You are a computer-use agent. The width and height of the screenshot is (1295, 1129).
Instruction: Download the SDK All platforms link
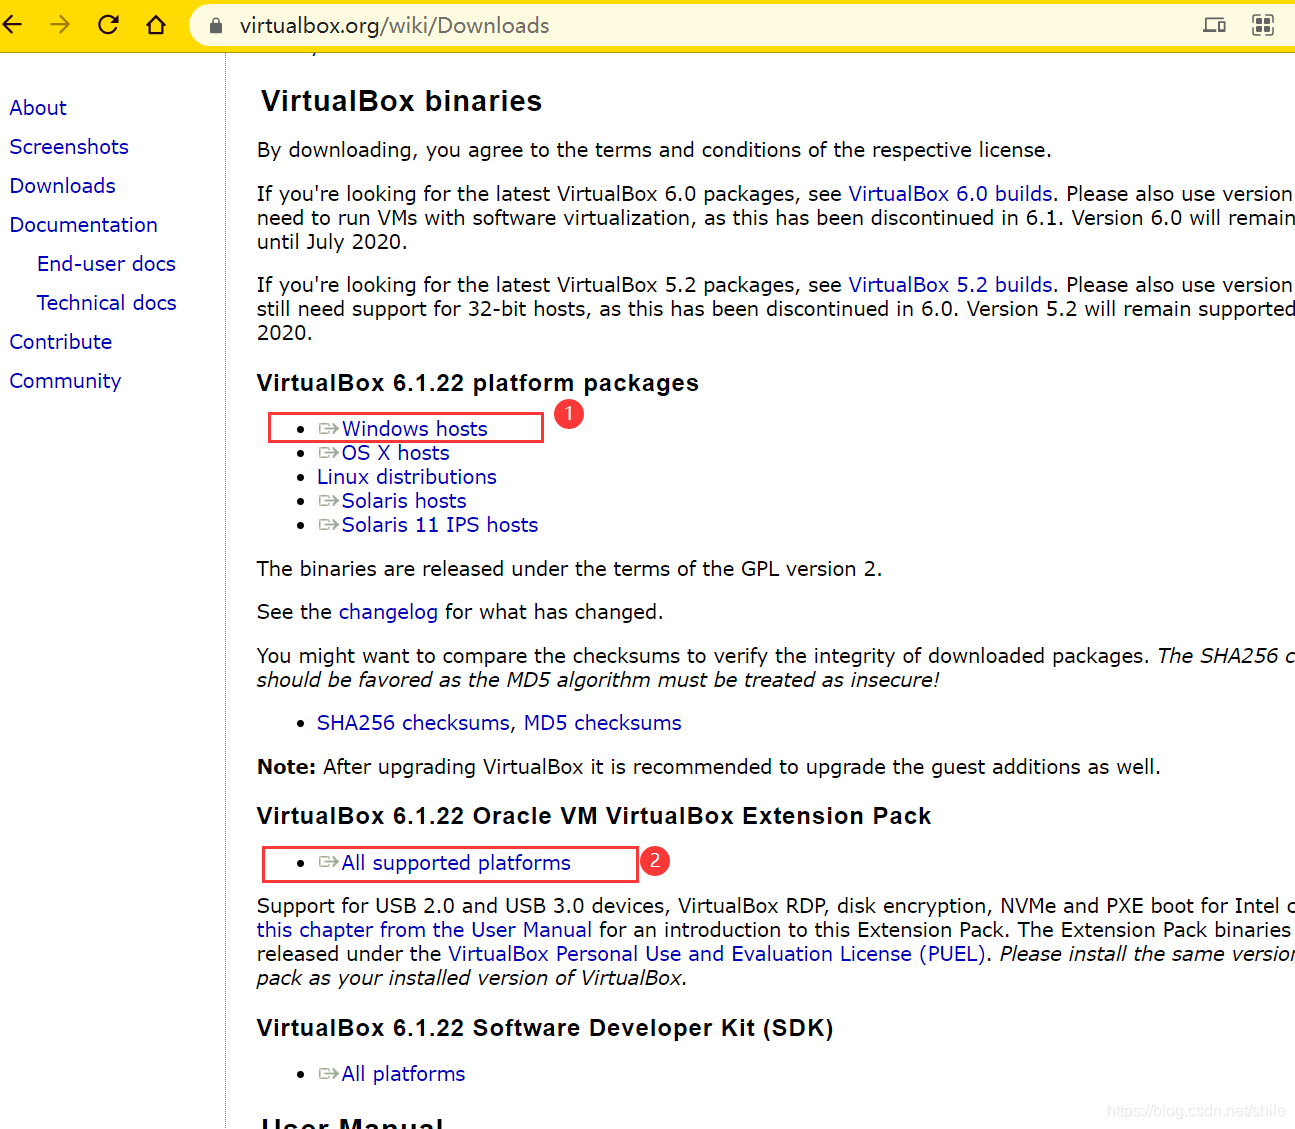tap(403, 1074)
